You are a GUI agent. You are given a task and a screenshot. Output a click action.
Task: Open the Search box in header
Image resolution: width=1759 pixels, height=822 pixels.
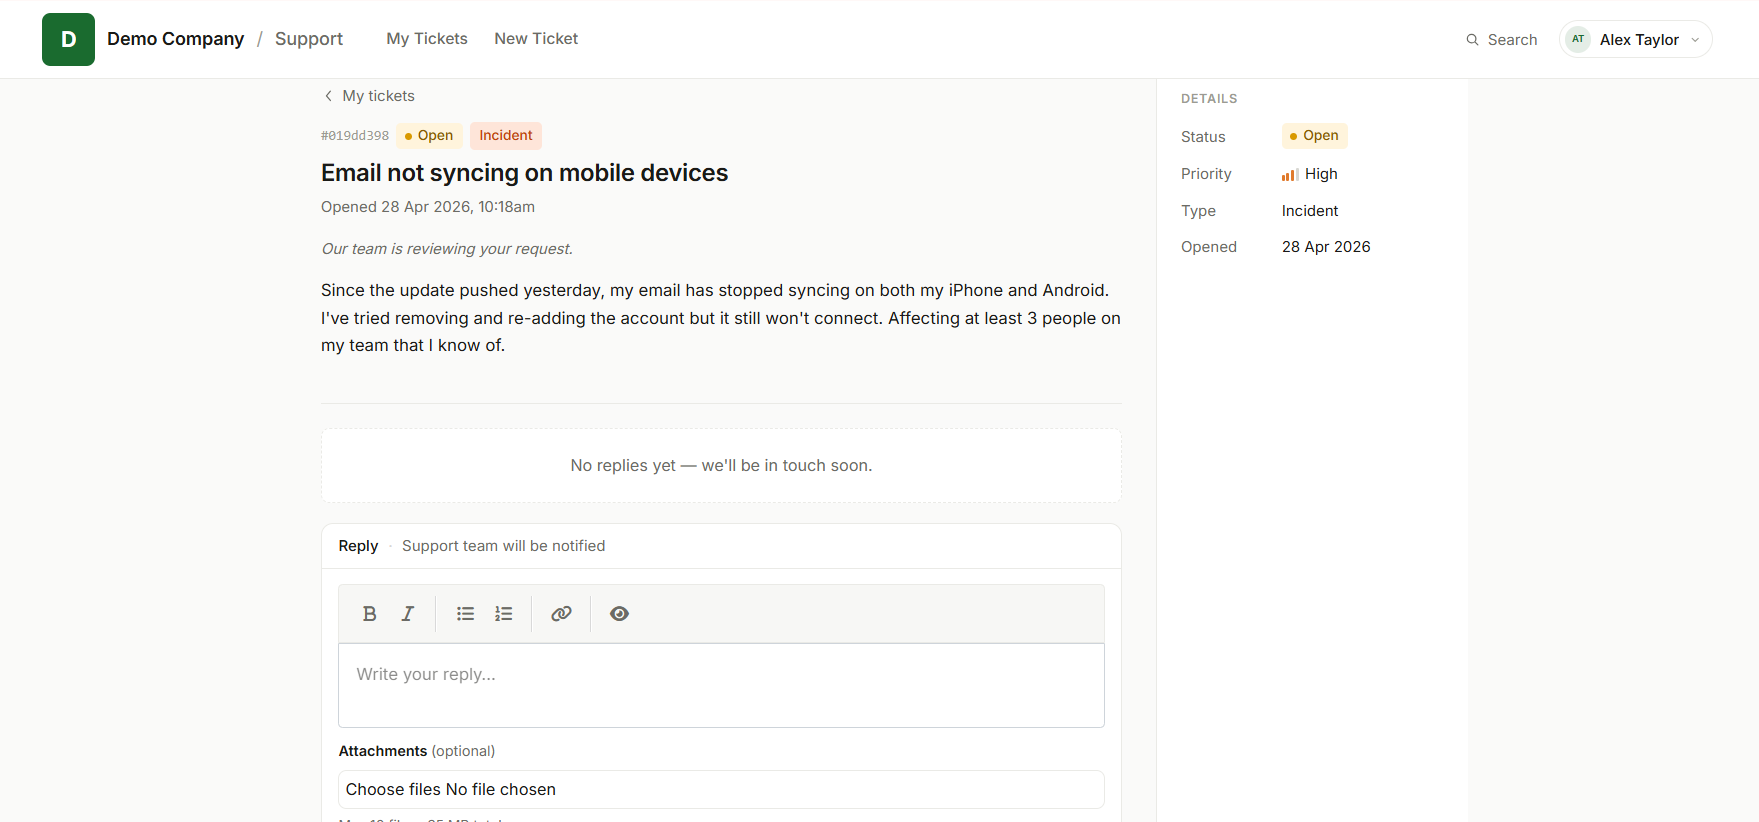(1502, 40)
